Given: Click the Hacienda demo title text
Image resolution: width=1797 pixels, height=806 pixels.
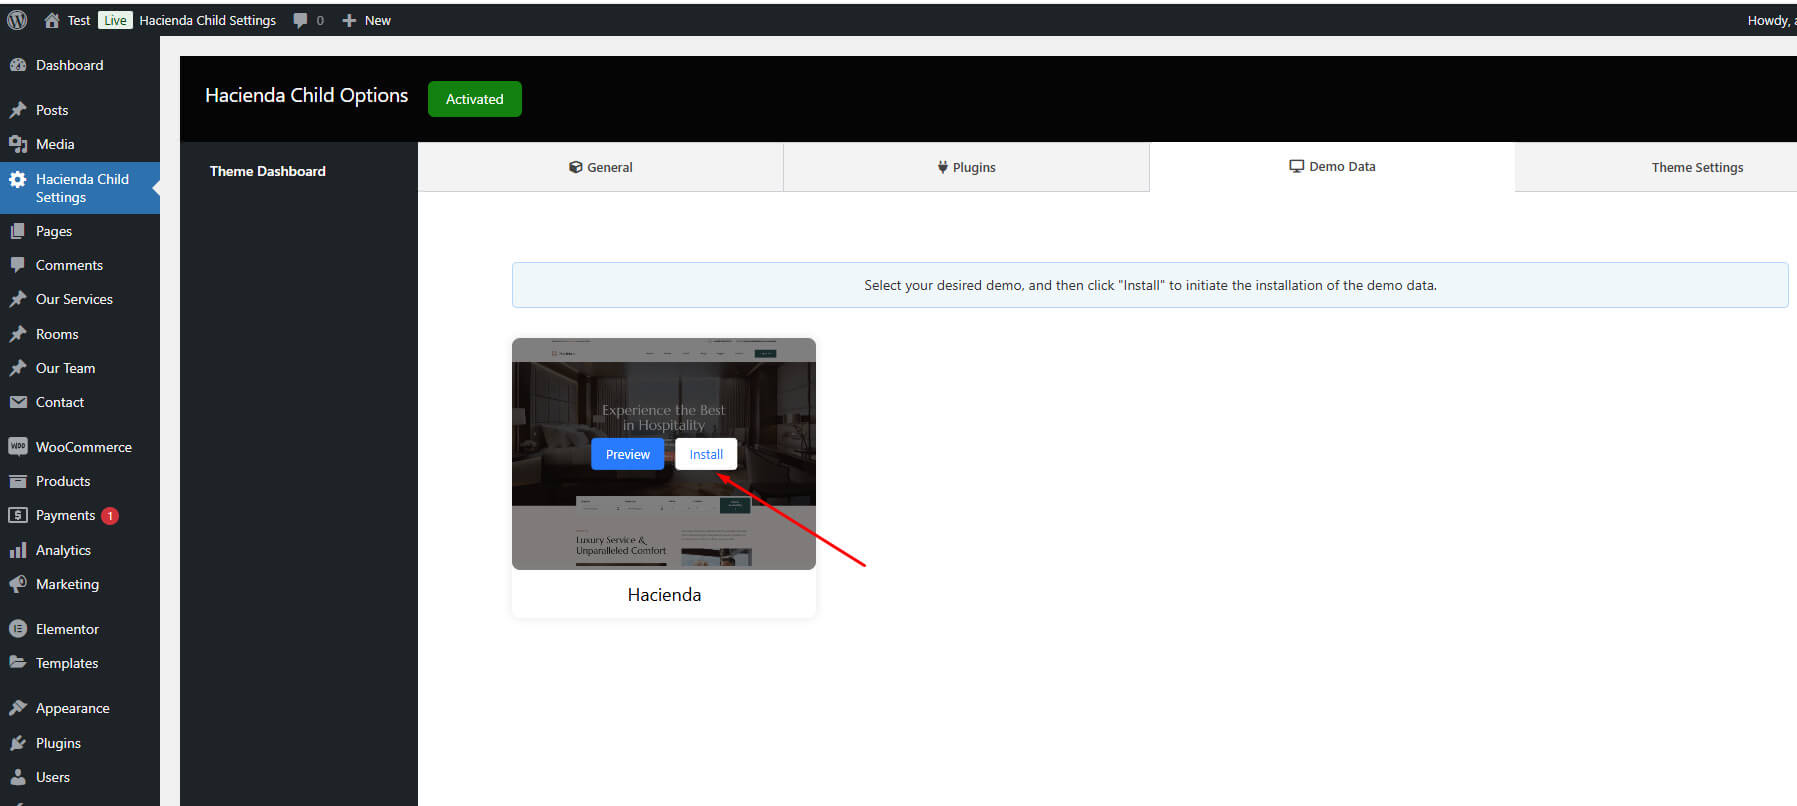Looking at the screenshot, I should 664,594.
